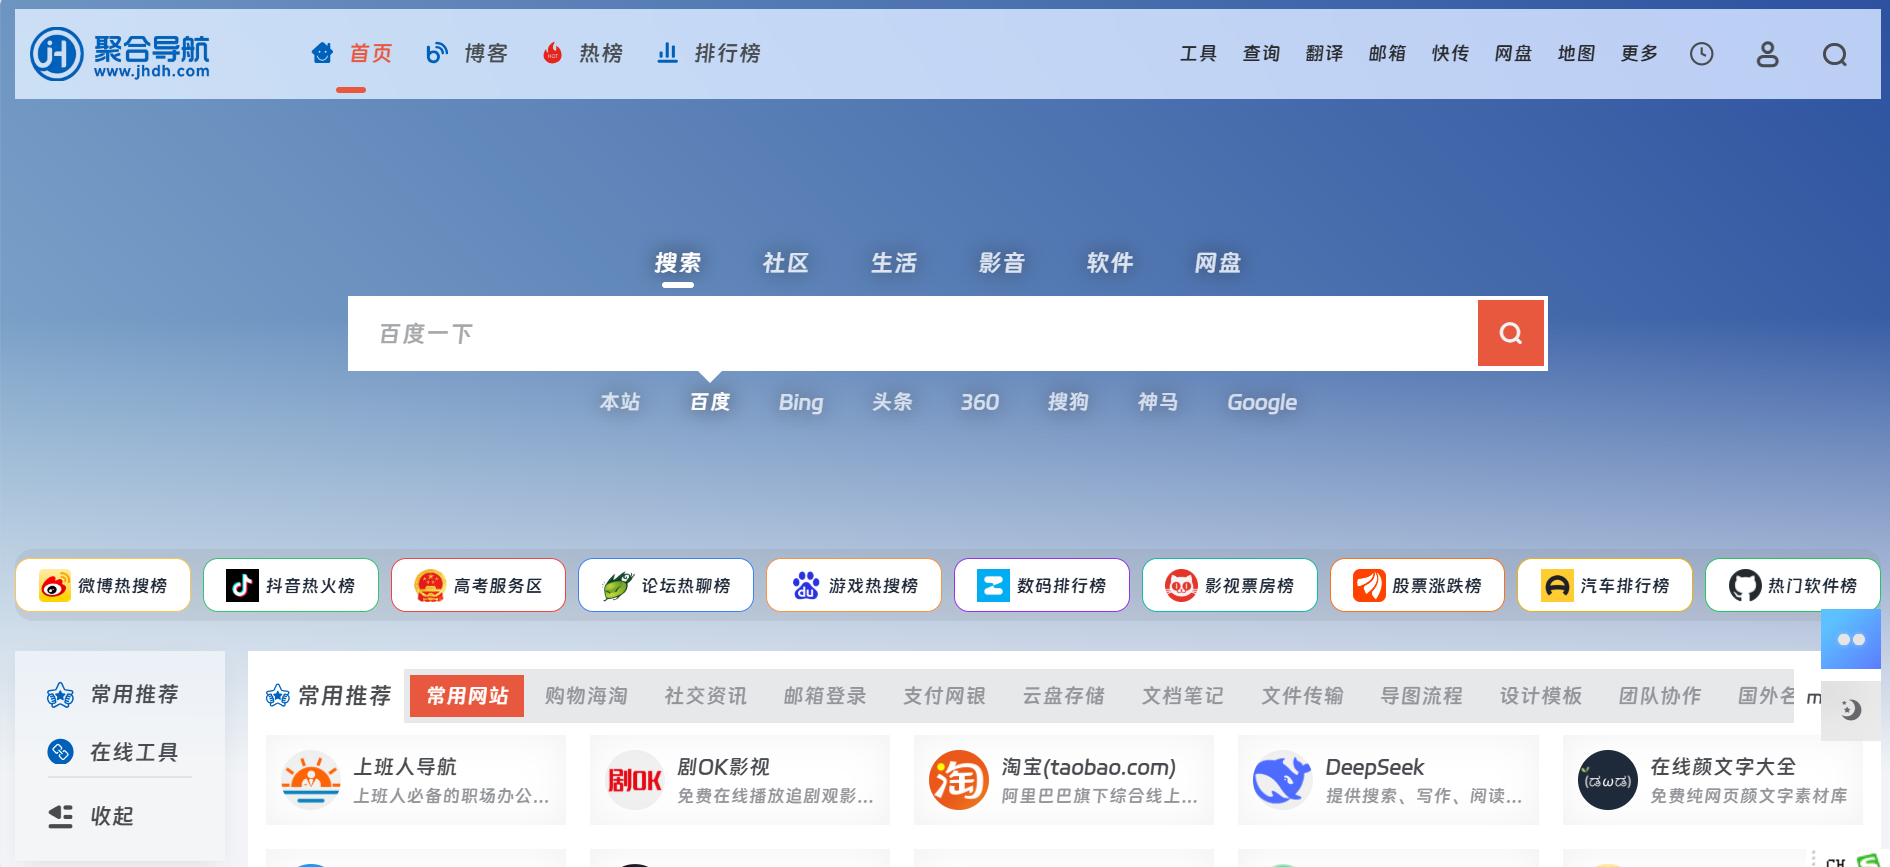Select the 云盘存储 tab
Image resolution: width=1890 pixels, height=867 pixels.
coord(1063,695)
